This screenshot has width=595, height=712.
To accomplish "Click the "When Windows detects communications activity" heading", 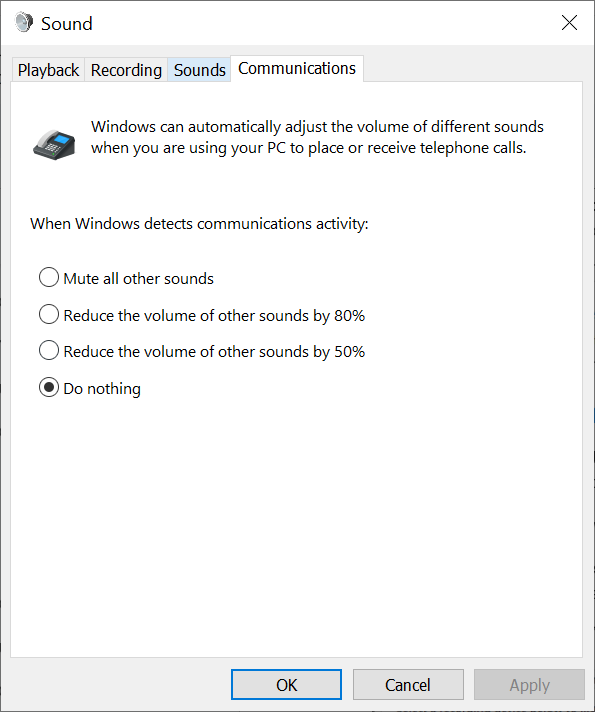I will [199, 224].
